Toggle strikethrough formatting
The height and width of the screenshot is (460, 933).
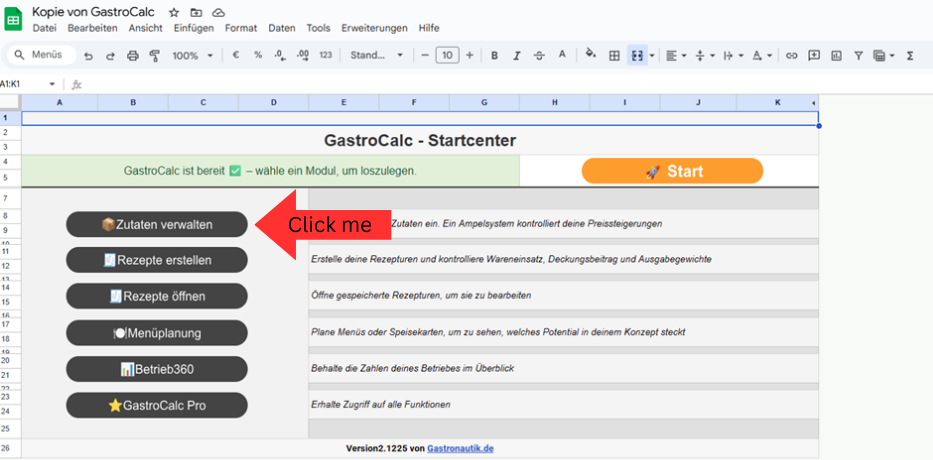[539, 55]
